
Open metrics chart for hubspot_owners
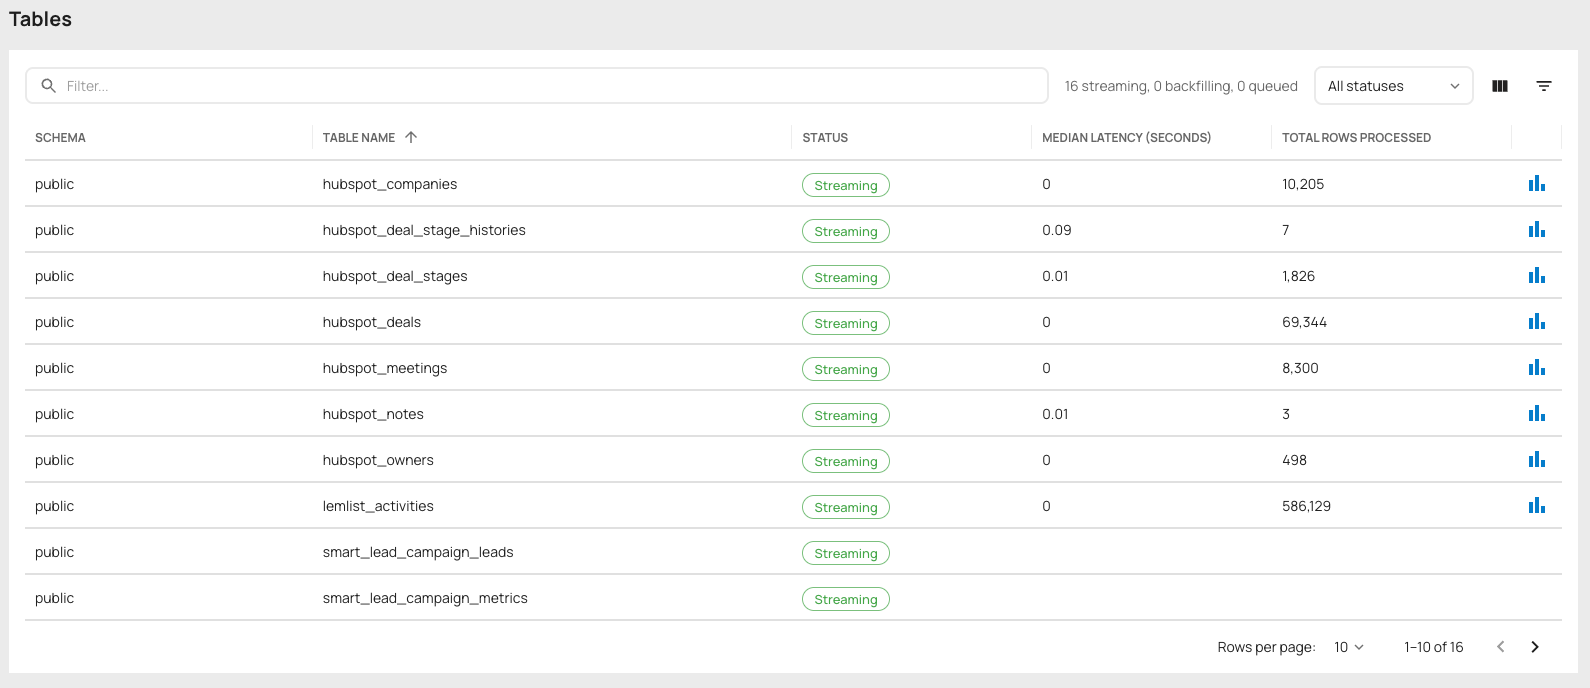[x=1537, y=459]
